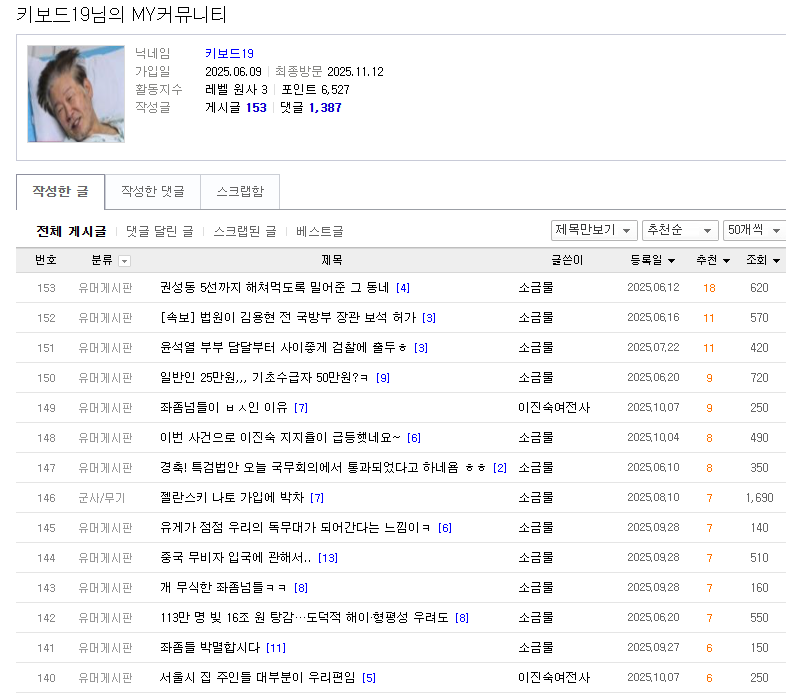786x696 pixels.
Task: Open post 중국 무비자 입국에 관해서
Action: point(235,558)
